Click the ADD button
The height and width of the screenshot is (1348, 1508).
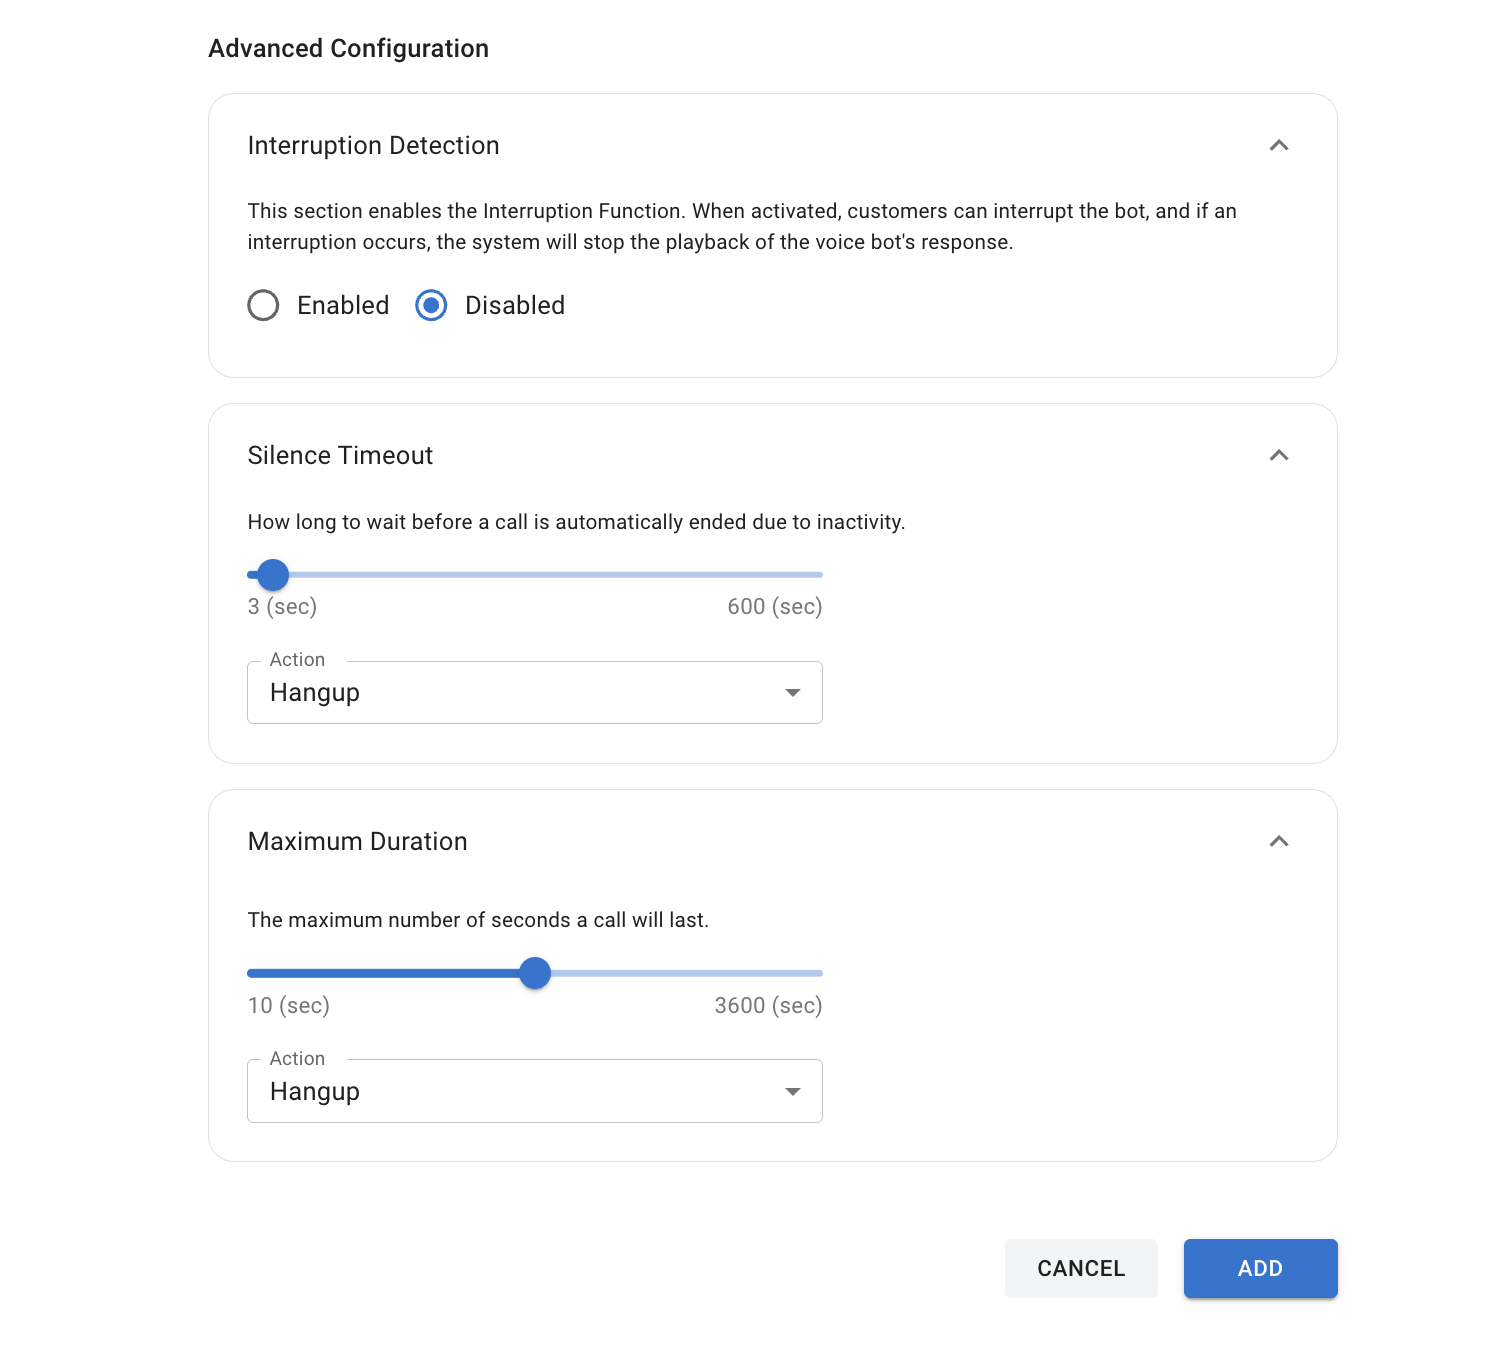[1260, 1268]
